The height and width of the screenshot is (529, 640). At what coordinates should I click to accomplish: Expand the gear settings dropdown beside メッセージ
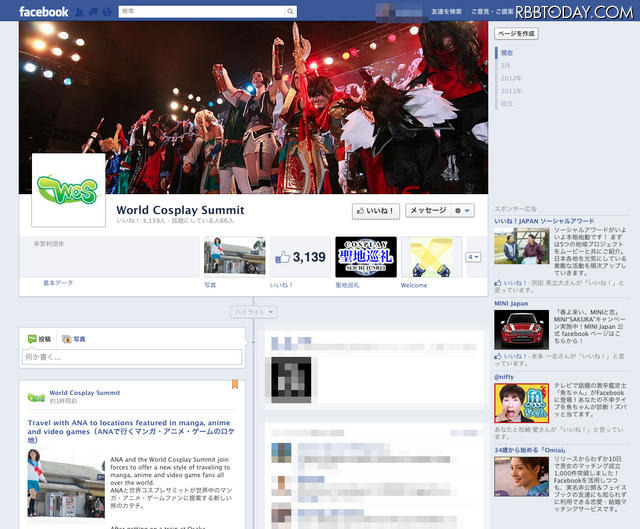pyautogui.click(x=464, y=211)
